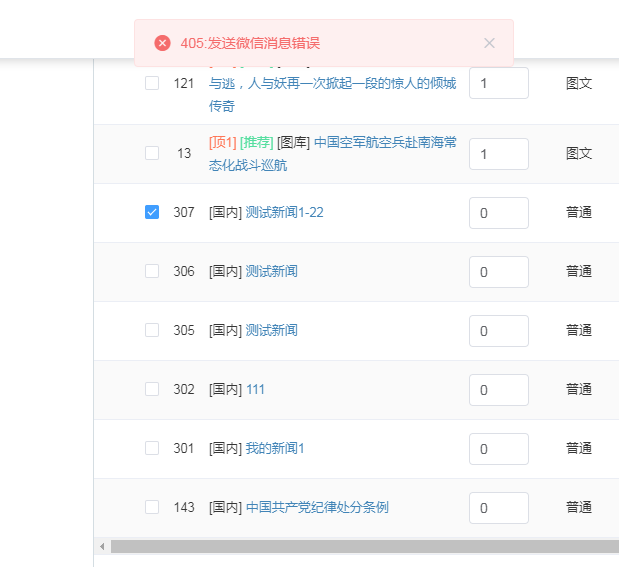Select the checkbox for row 143
This screenshot has height=567, width=619.
[x=152, y=507]
